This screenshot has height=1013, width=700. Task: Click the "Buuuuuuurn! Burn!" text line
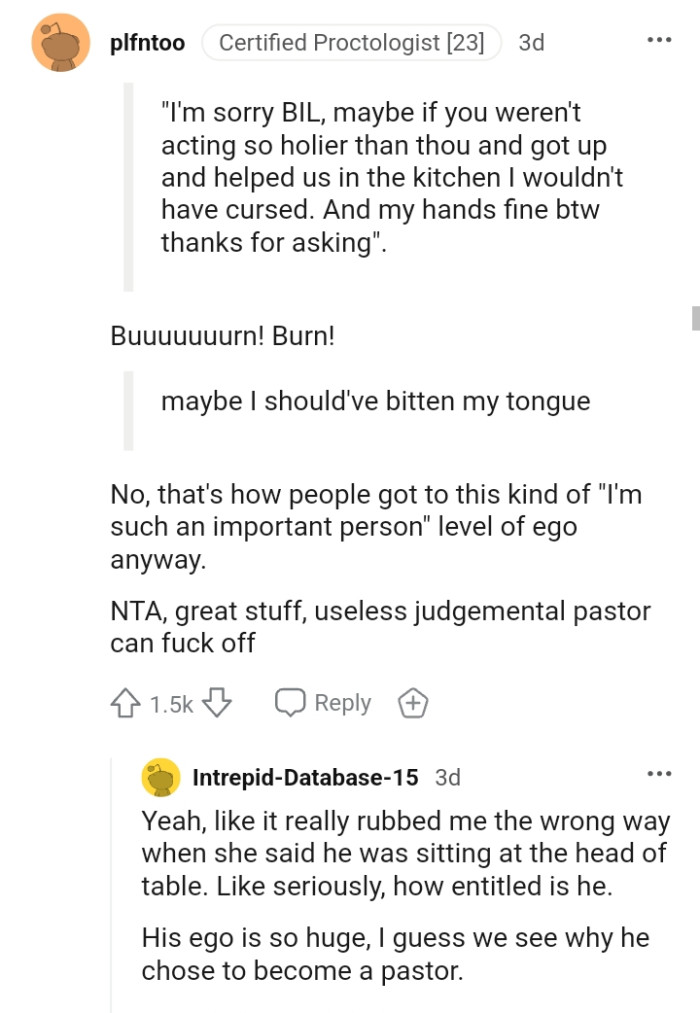point(222,337)
